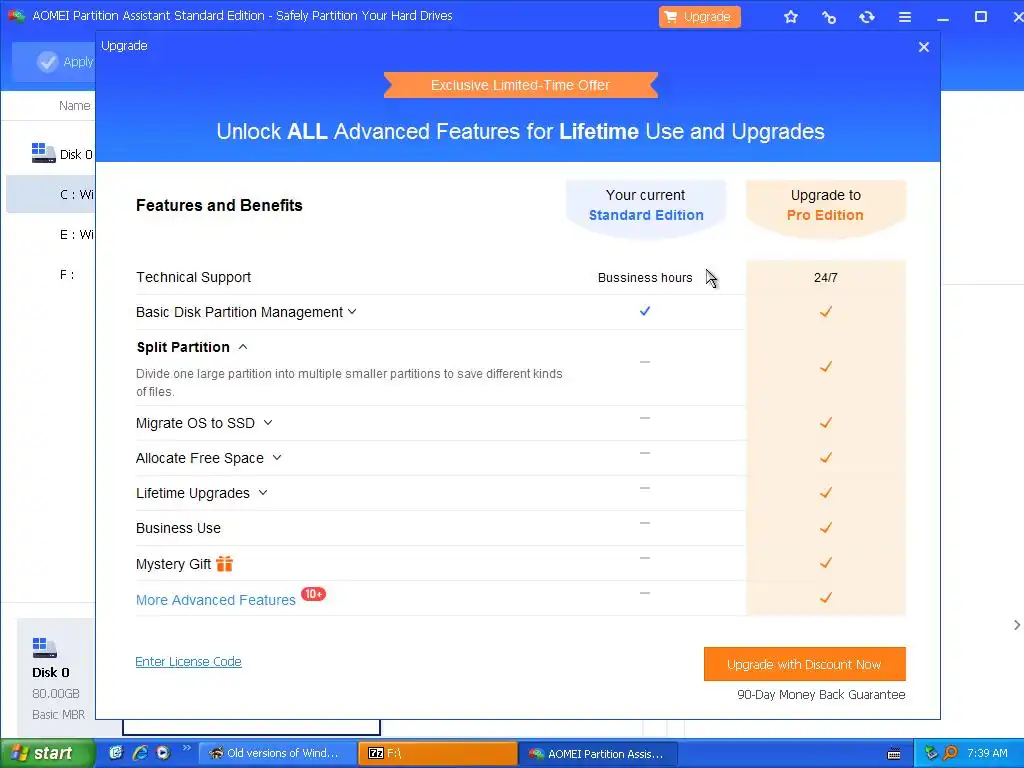Launch Internet Explorer from quick launch
1024x768 pixels.
point(140,753)
